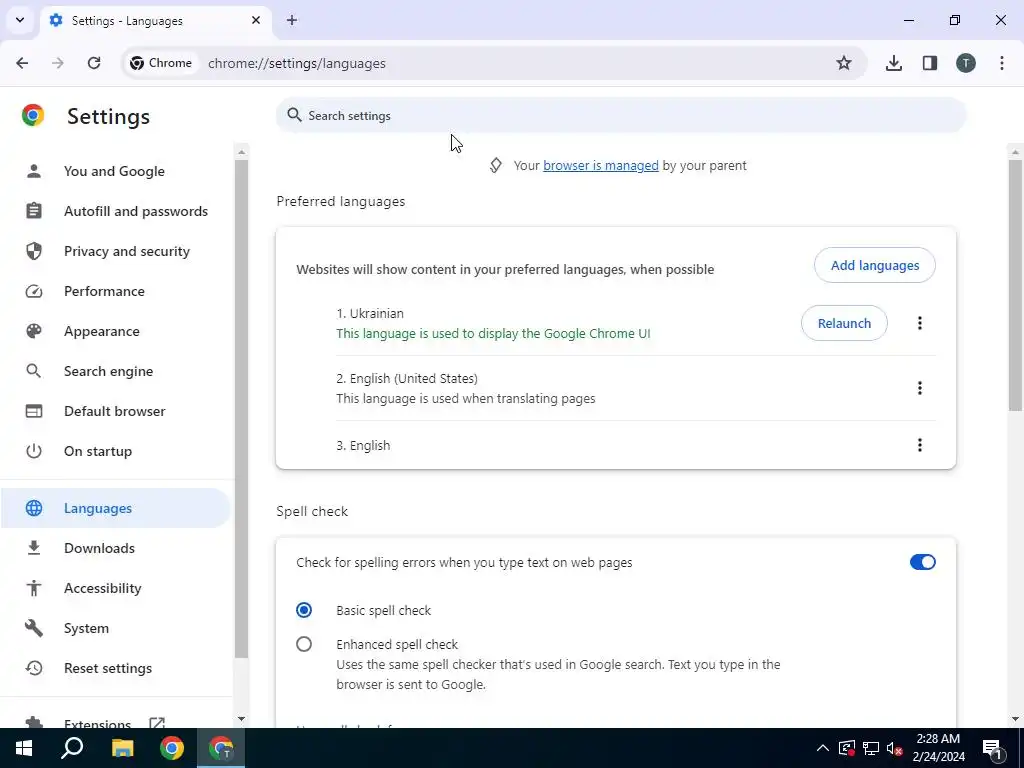Click the Chrome site info chip
This screenshot has width=1024, height=768.
[161, 63]
